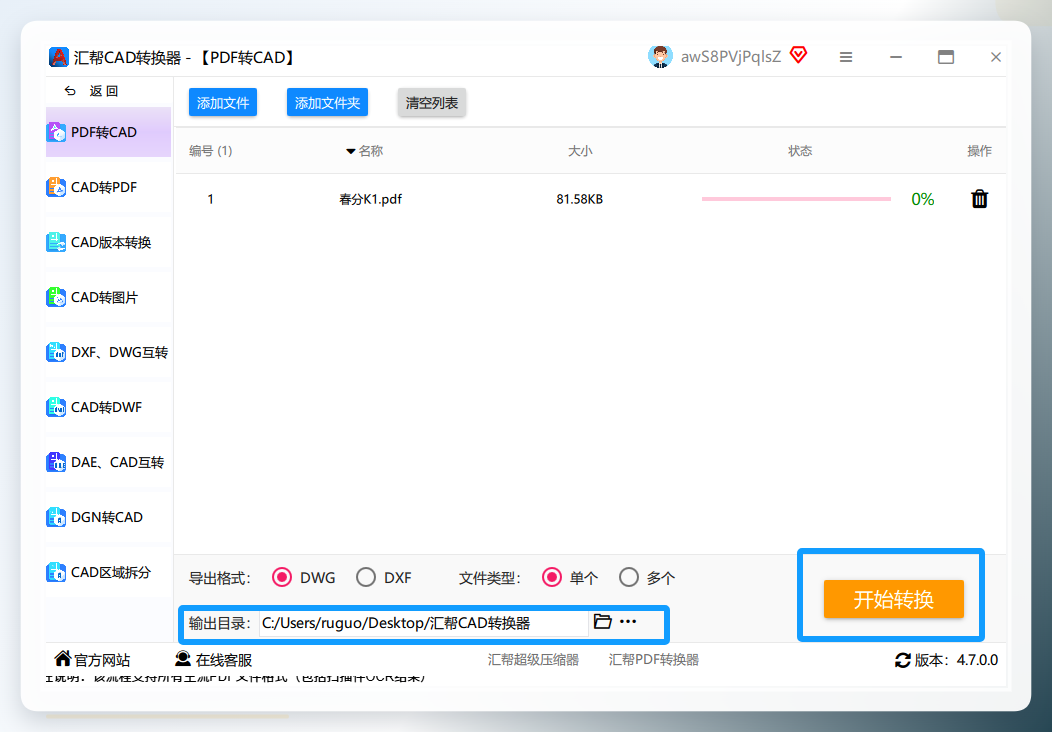
Task: Click the CAD版本转换 sidebar icon
Action: click(56, 242)
